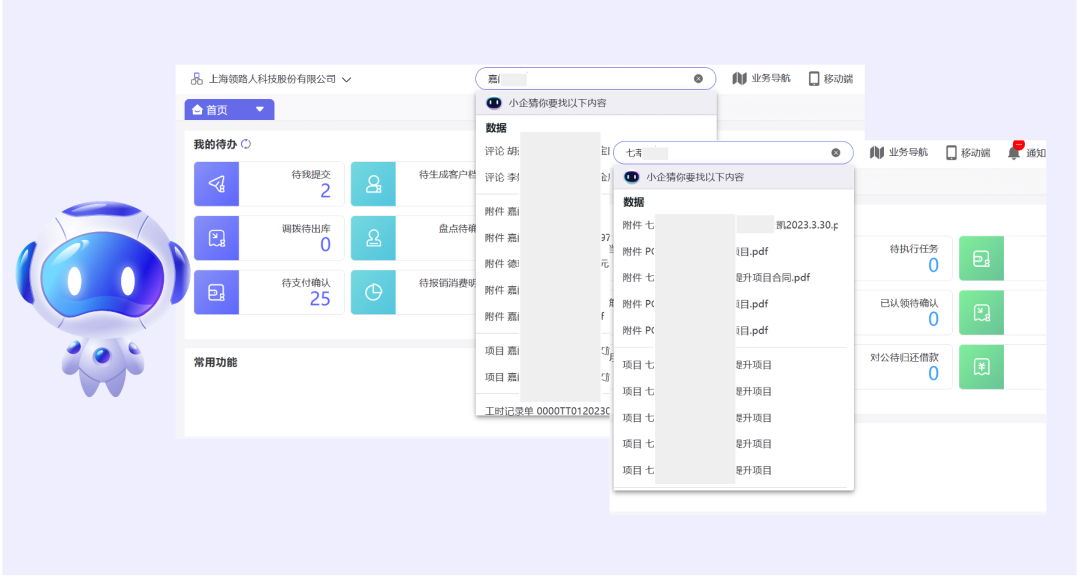1080x577 pixels.
Task: Refresh the 我的待办 list via circular icon
Action: pos(246,144)
